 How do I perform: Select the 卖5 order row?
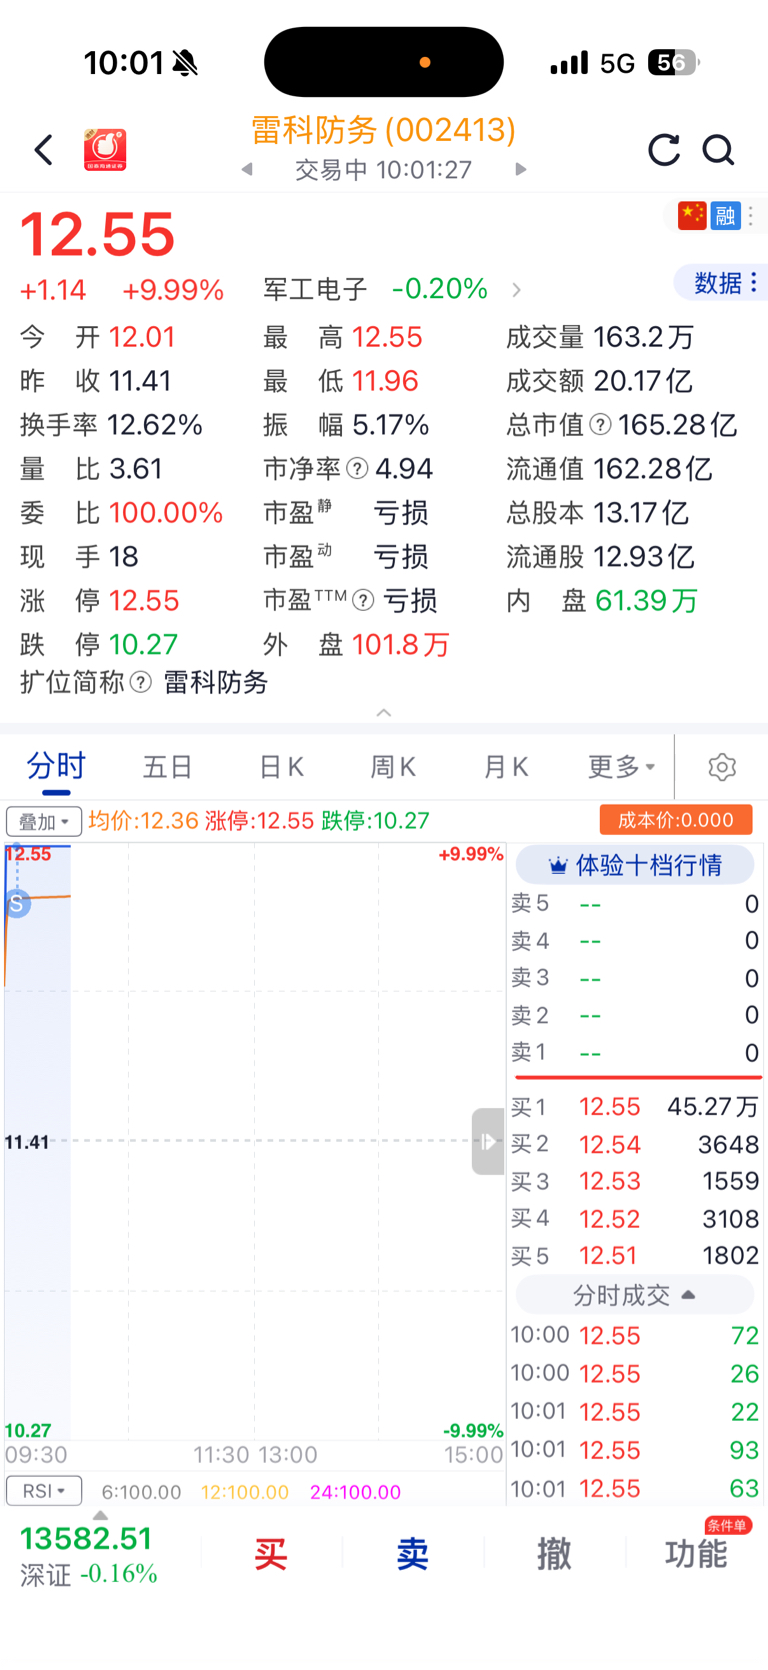635,904
